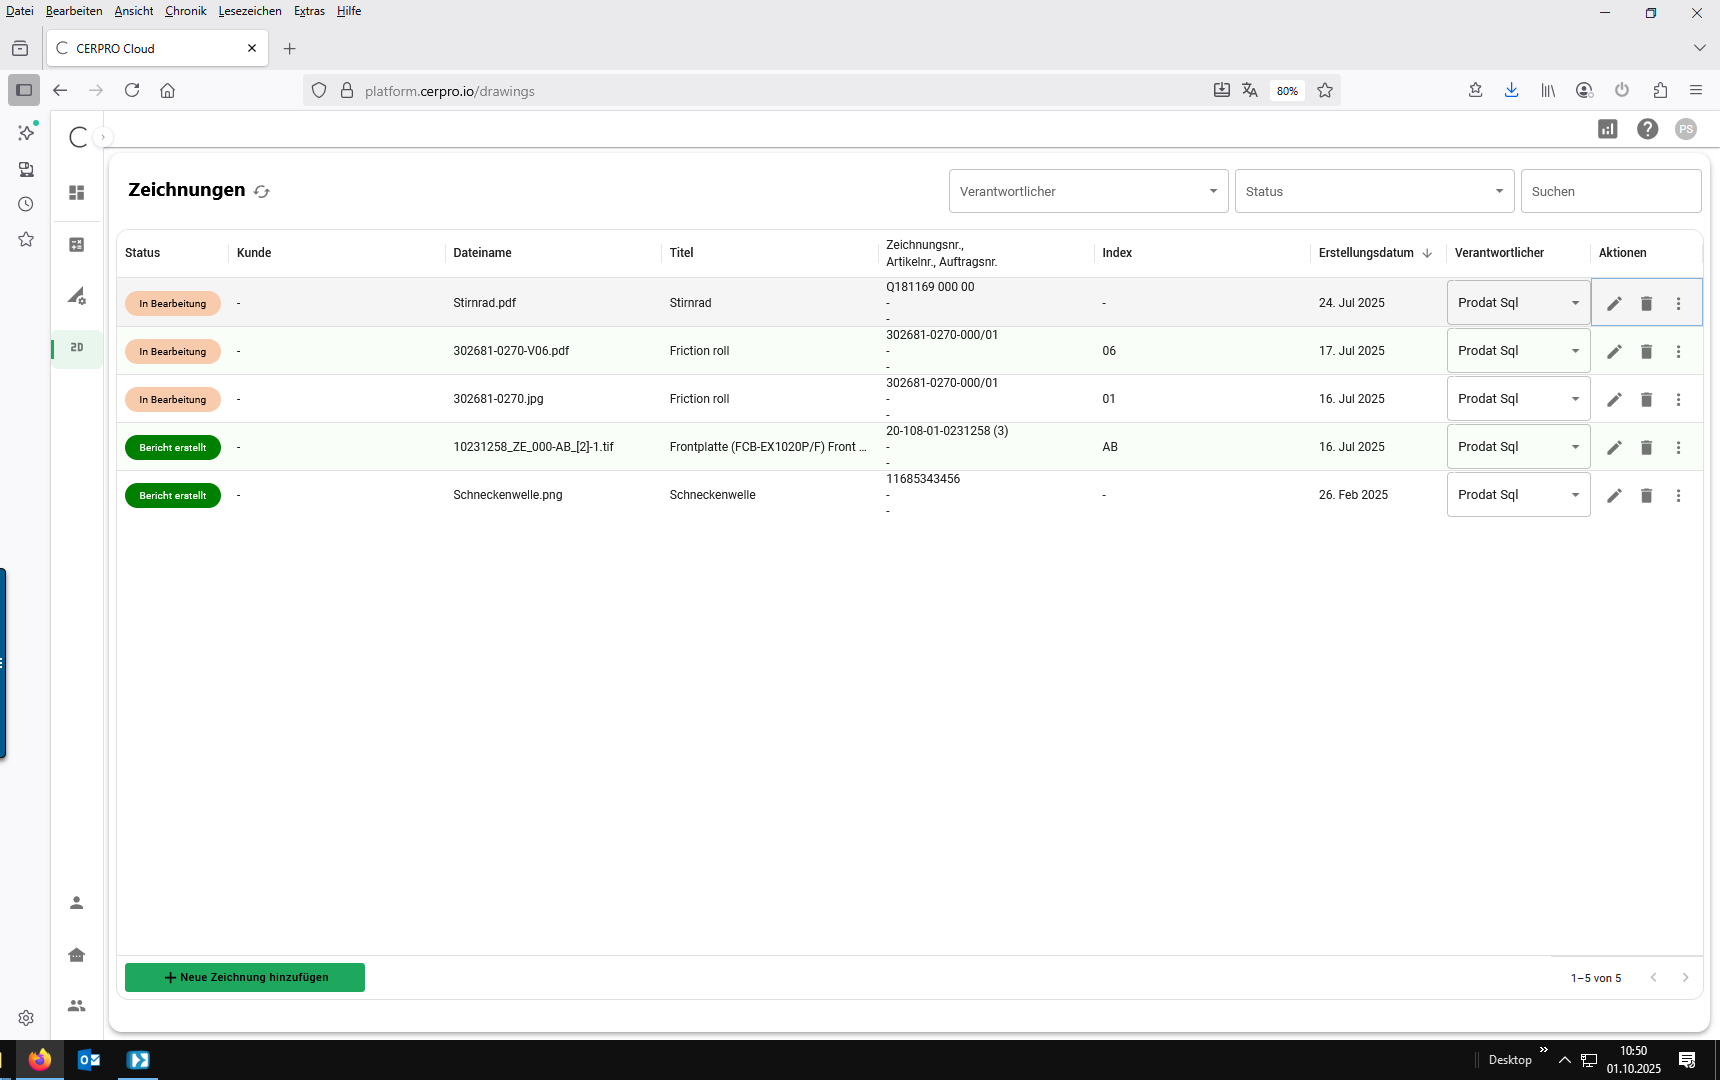
Task: Click Neue Zeichnung hinzufügen button
Action: (245, 977)
